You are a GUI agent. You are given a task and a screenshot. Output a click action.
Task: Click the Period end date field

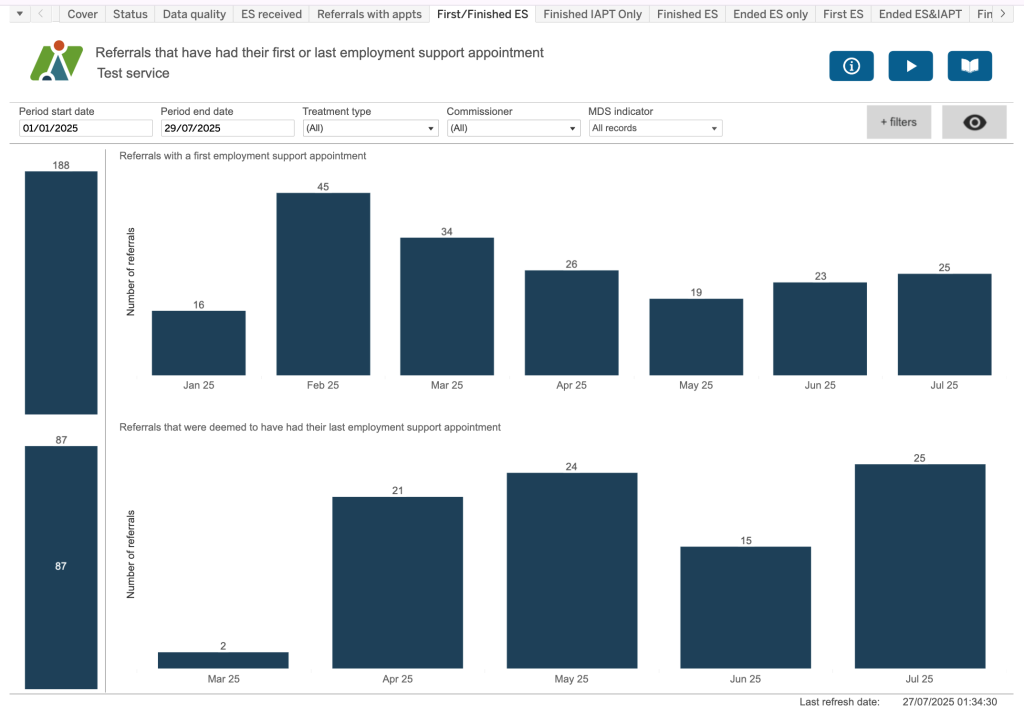(227, 128)
